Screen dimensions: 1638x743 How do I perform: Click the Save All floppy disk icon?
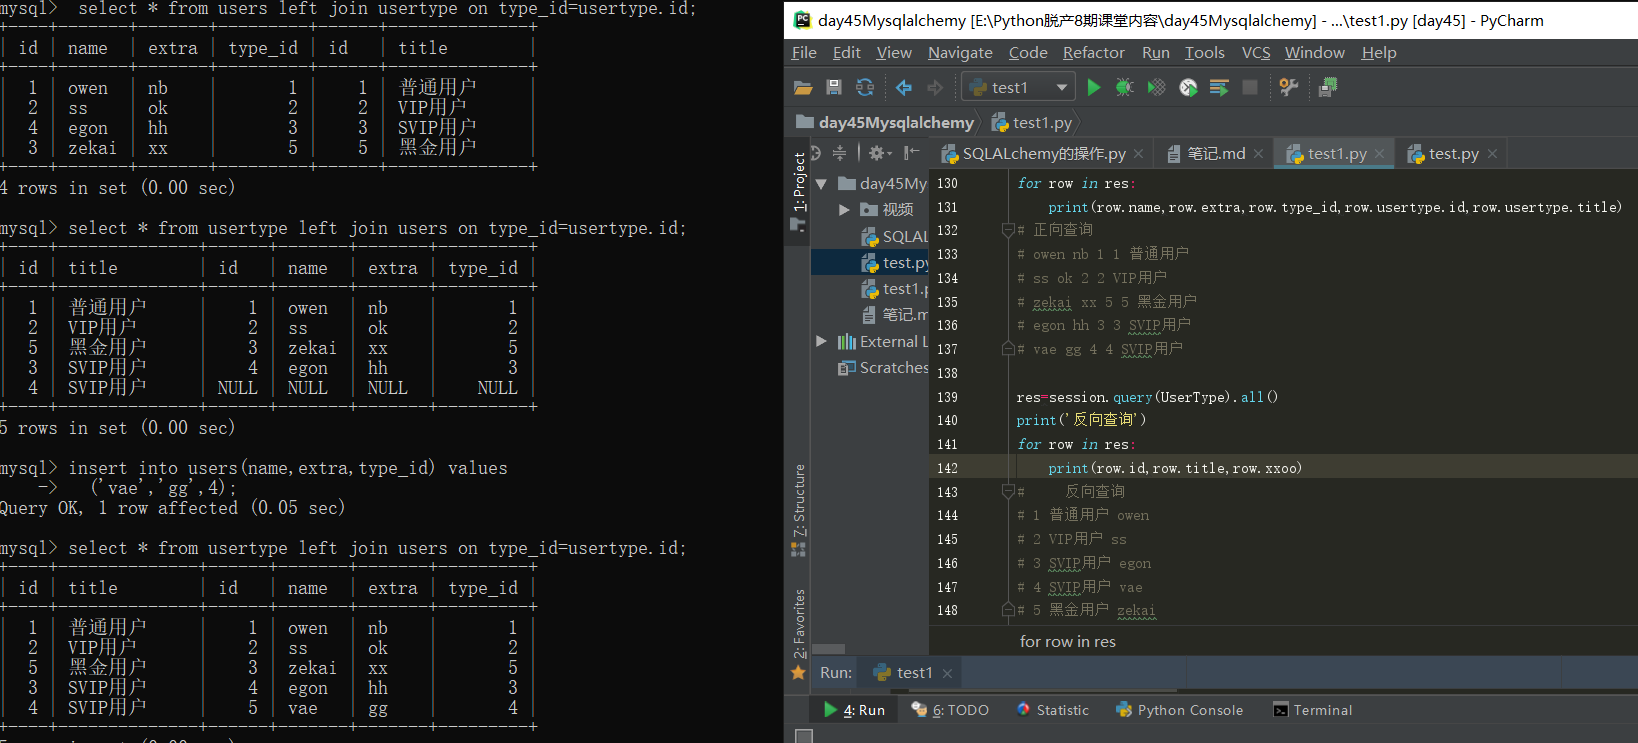pos(834,88)
